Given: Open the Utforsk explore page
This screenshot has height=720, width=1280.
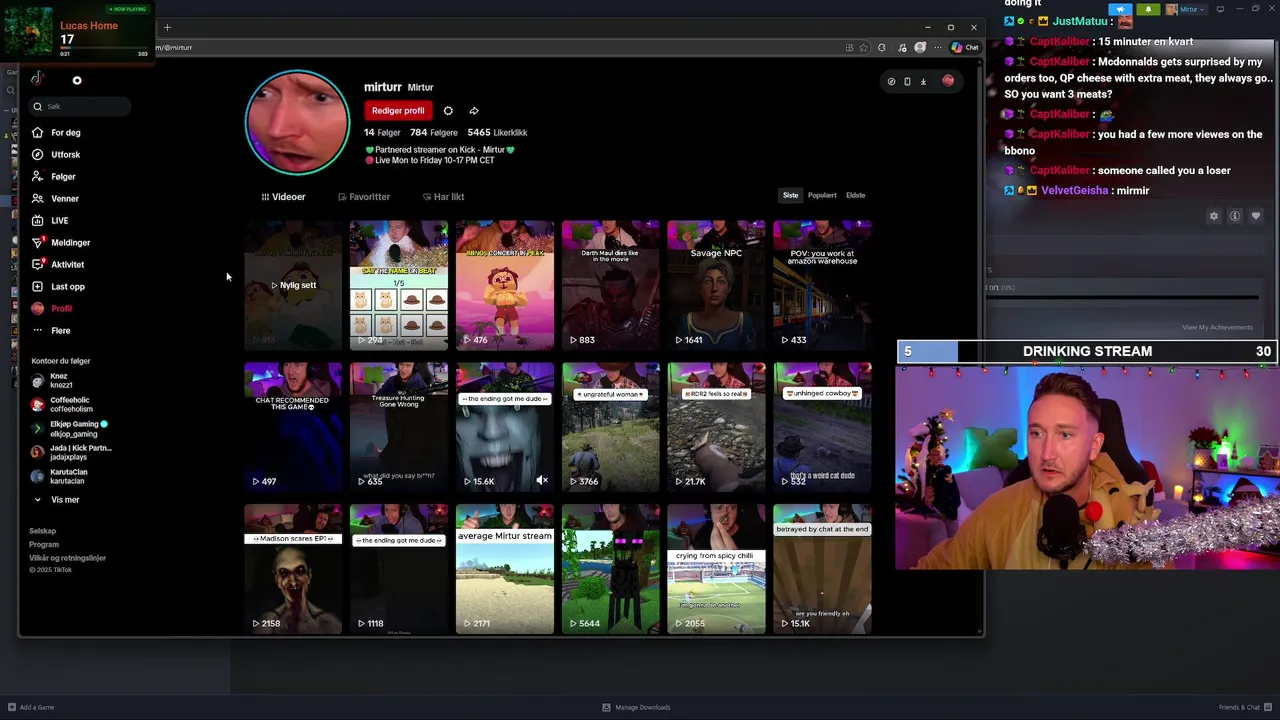Looking at the screenshot, I should (x=56, y=155).
